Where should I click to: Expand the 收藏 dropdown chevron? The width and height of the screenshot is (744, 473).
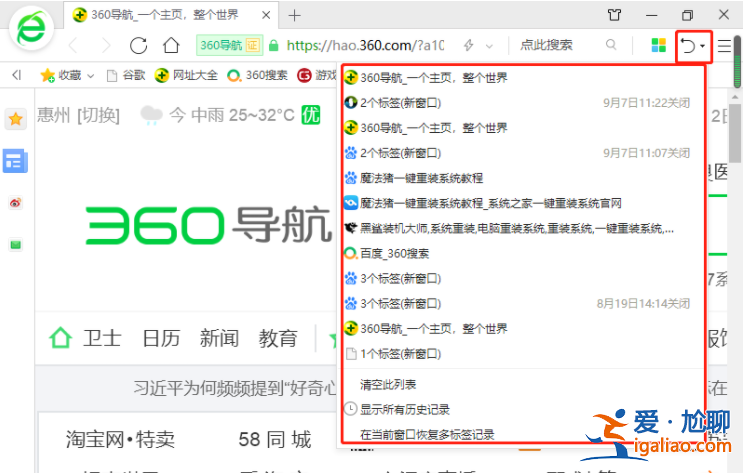click(91, 75)
